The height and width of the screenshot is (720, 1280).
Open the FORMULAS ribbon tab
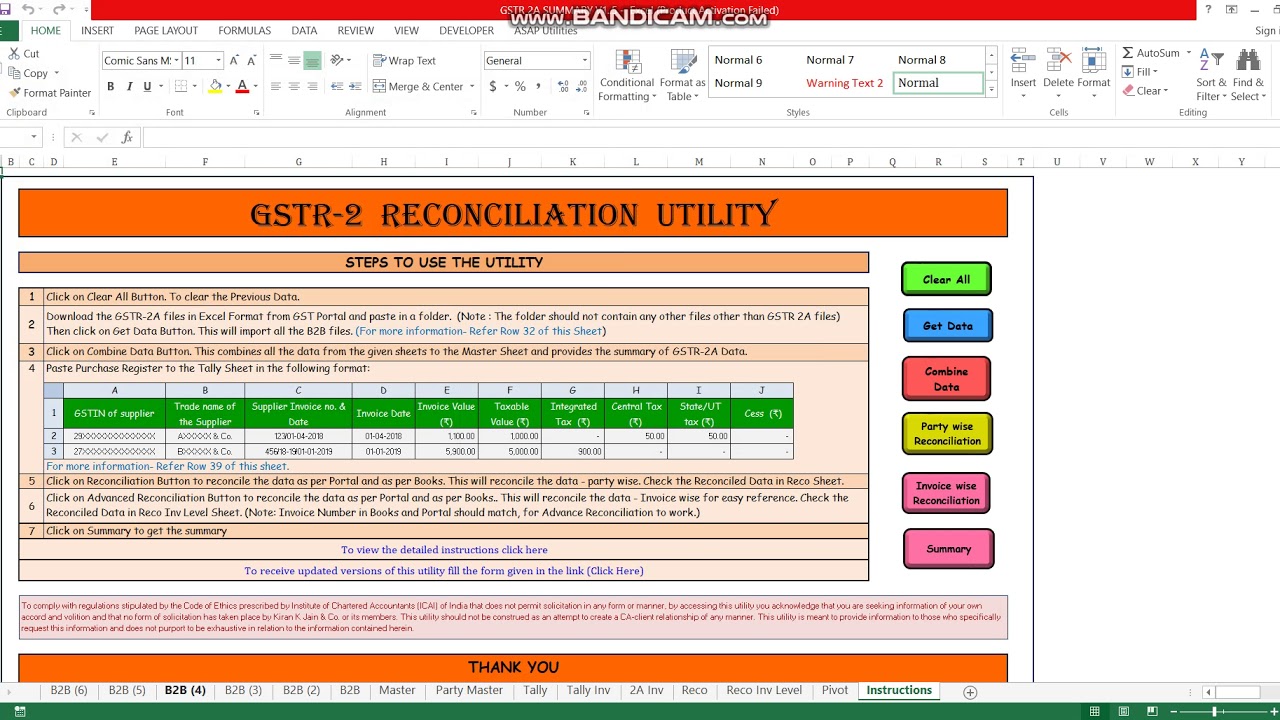point(244,31)
